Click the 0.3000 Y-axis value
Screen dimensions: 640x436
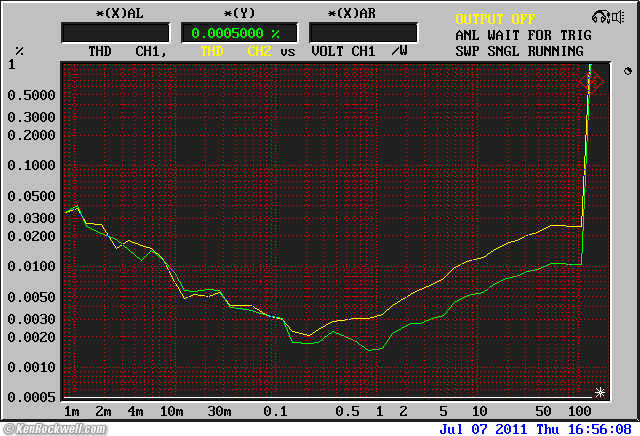tap(31, 117)
